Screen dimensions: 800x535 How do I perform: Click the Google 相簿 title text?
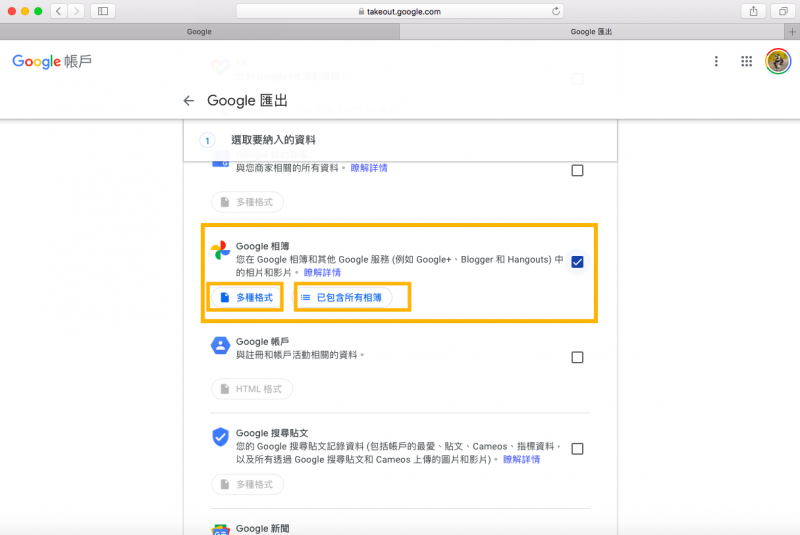262,246
